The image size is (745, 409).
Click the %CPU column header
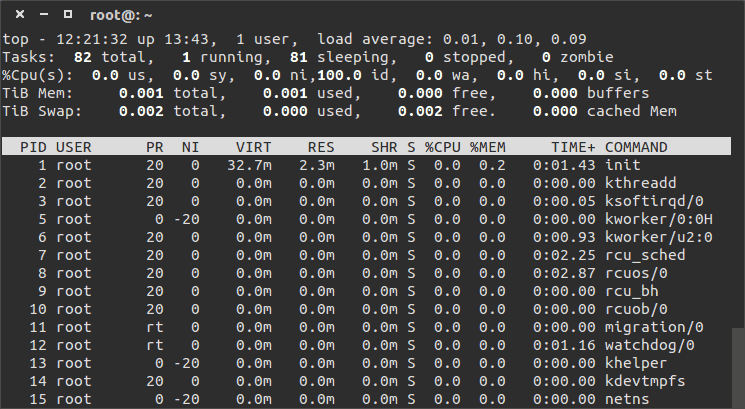pos(443,147)
